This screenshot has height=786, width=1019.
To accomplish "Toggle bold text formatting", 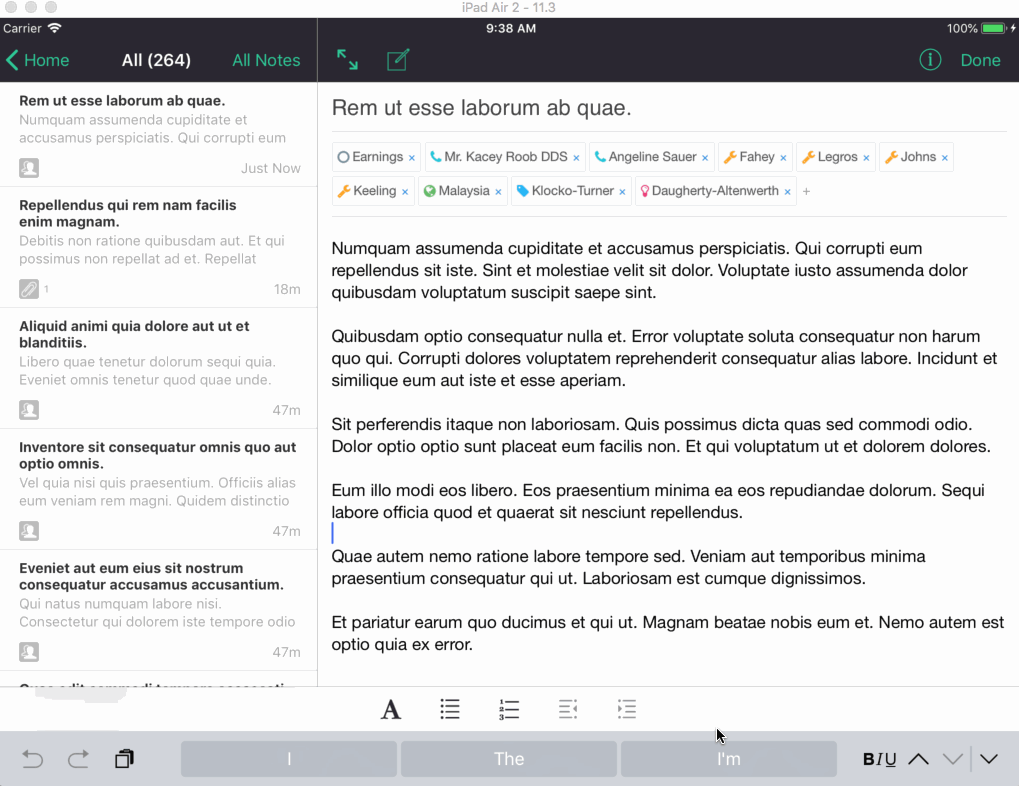I will pyautogui.click(x=868, y=759).
